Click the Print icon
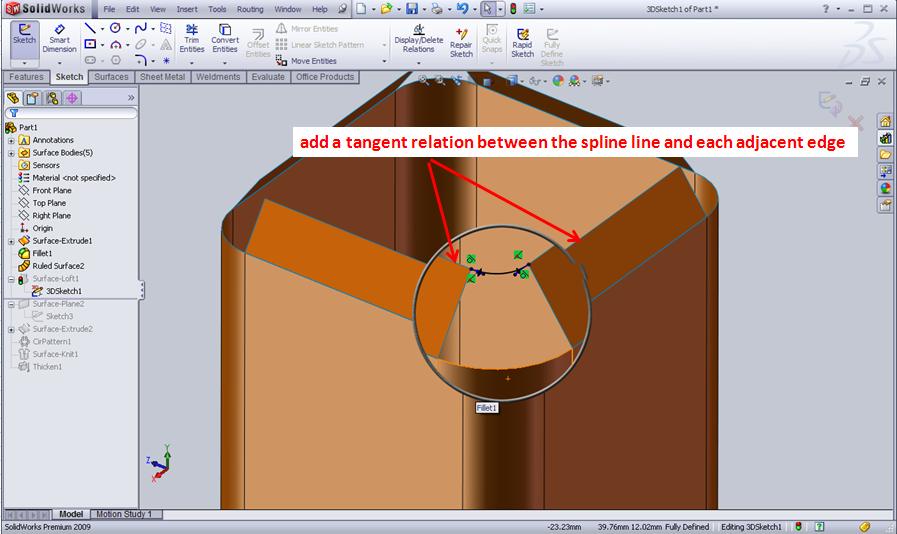Viewport: 897px width, 534px height. 436,9
